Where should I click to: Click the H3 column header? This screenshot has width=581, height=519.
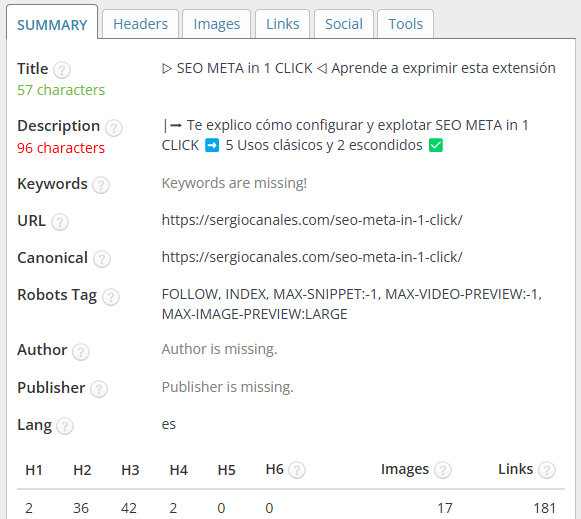tap(130, 470)
